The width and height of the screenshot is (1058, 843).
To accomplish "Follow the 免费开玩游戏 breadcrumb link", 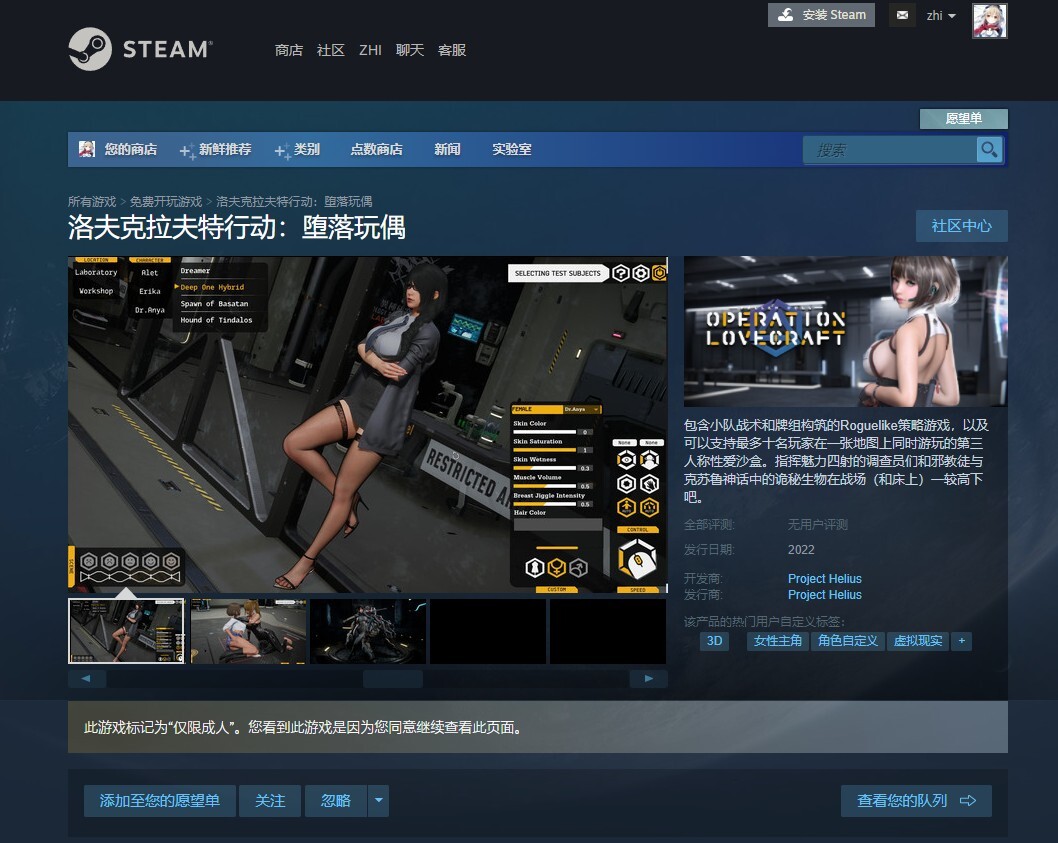I will [166, 202].
